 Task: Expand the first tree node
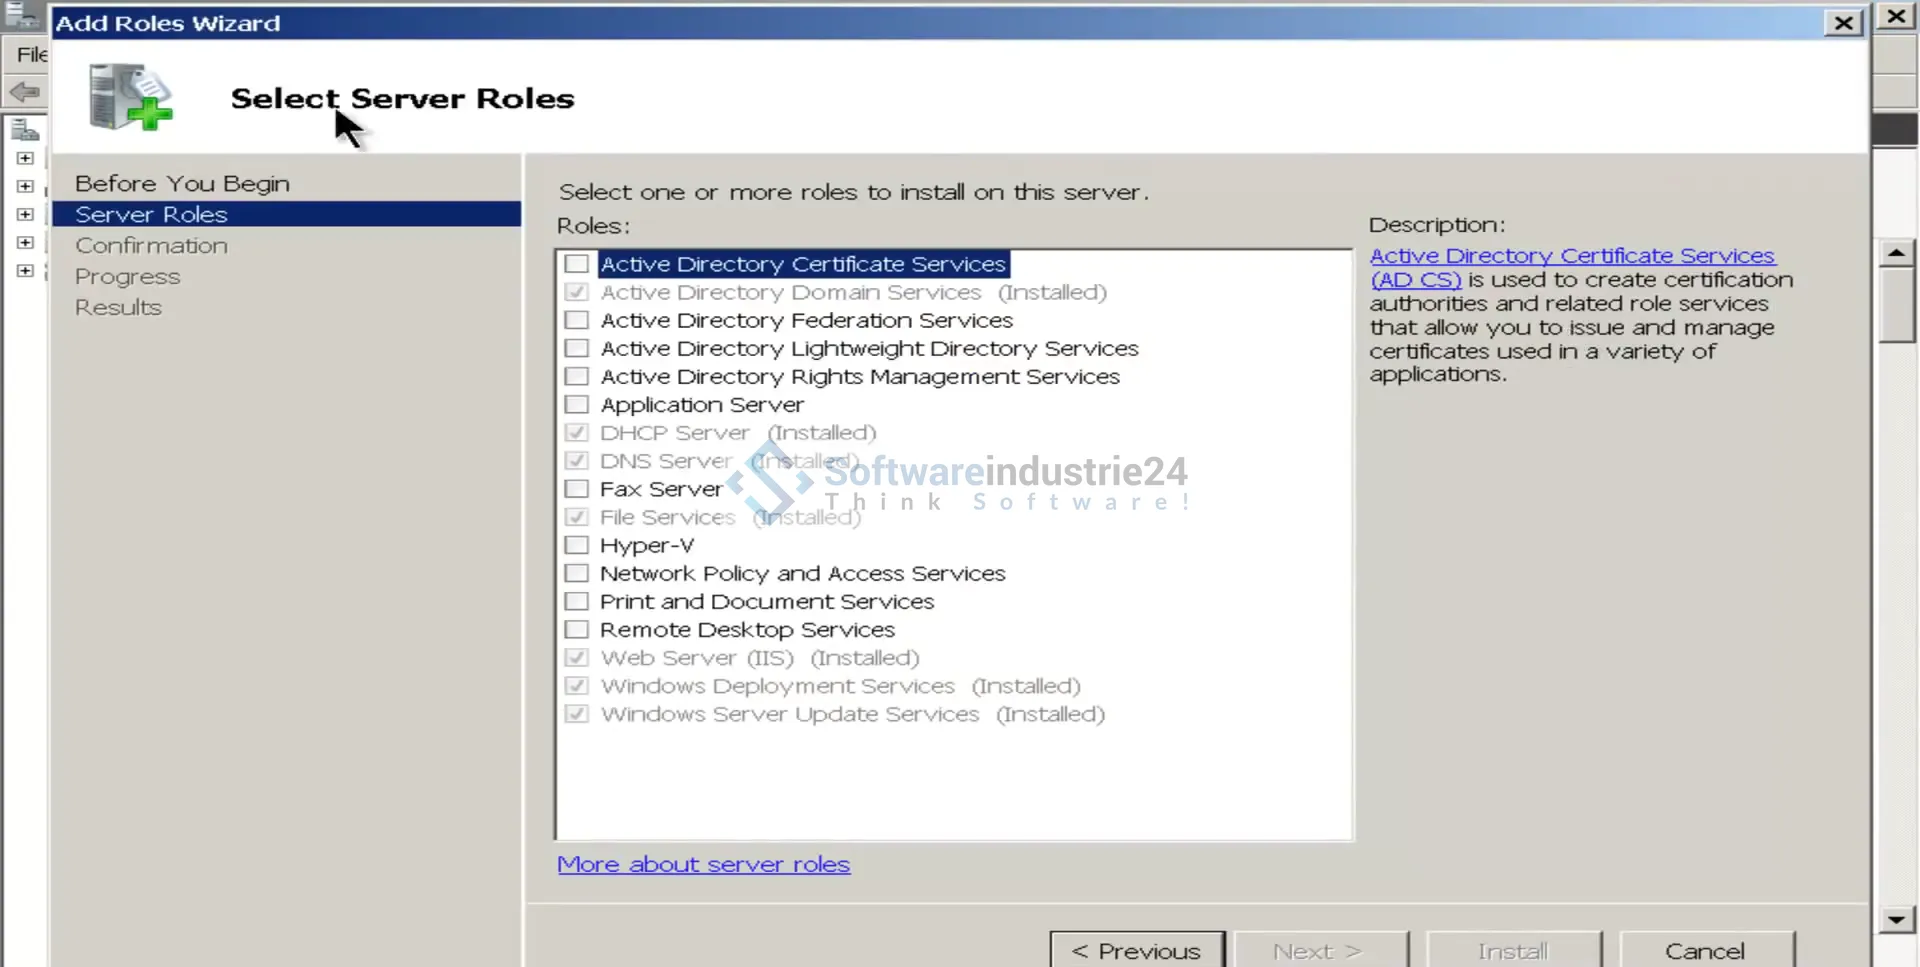[x=25, y=158]
